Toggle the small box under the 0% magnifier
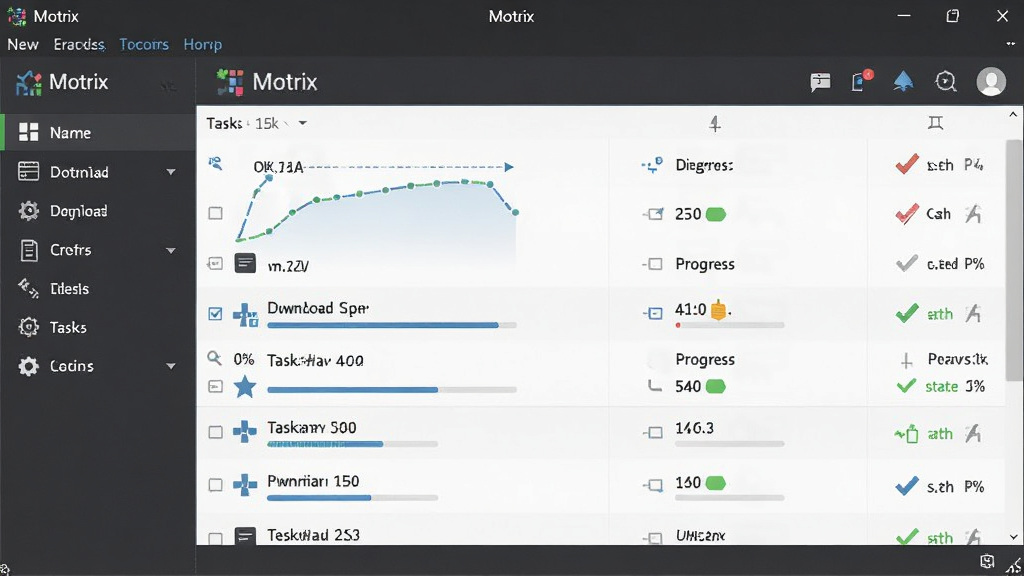Screen dimensions: 1024x576 (215, 387)
